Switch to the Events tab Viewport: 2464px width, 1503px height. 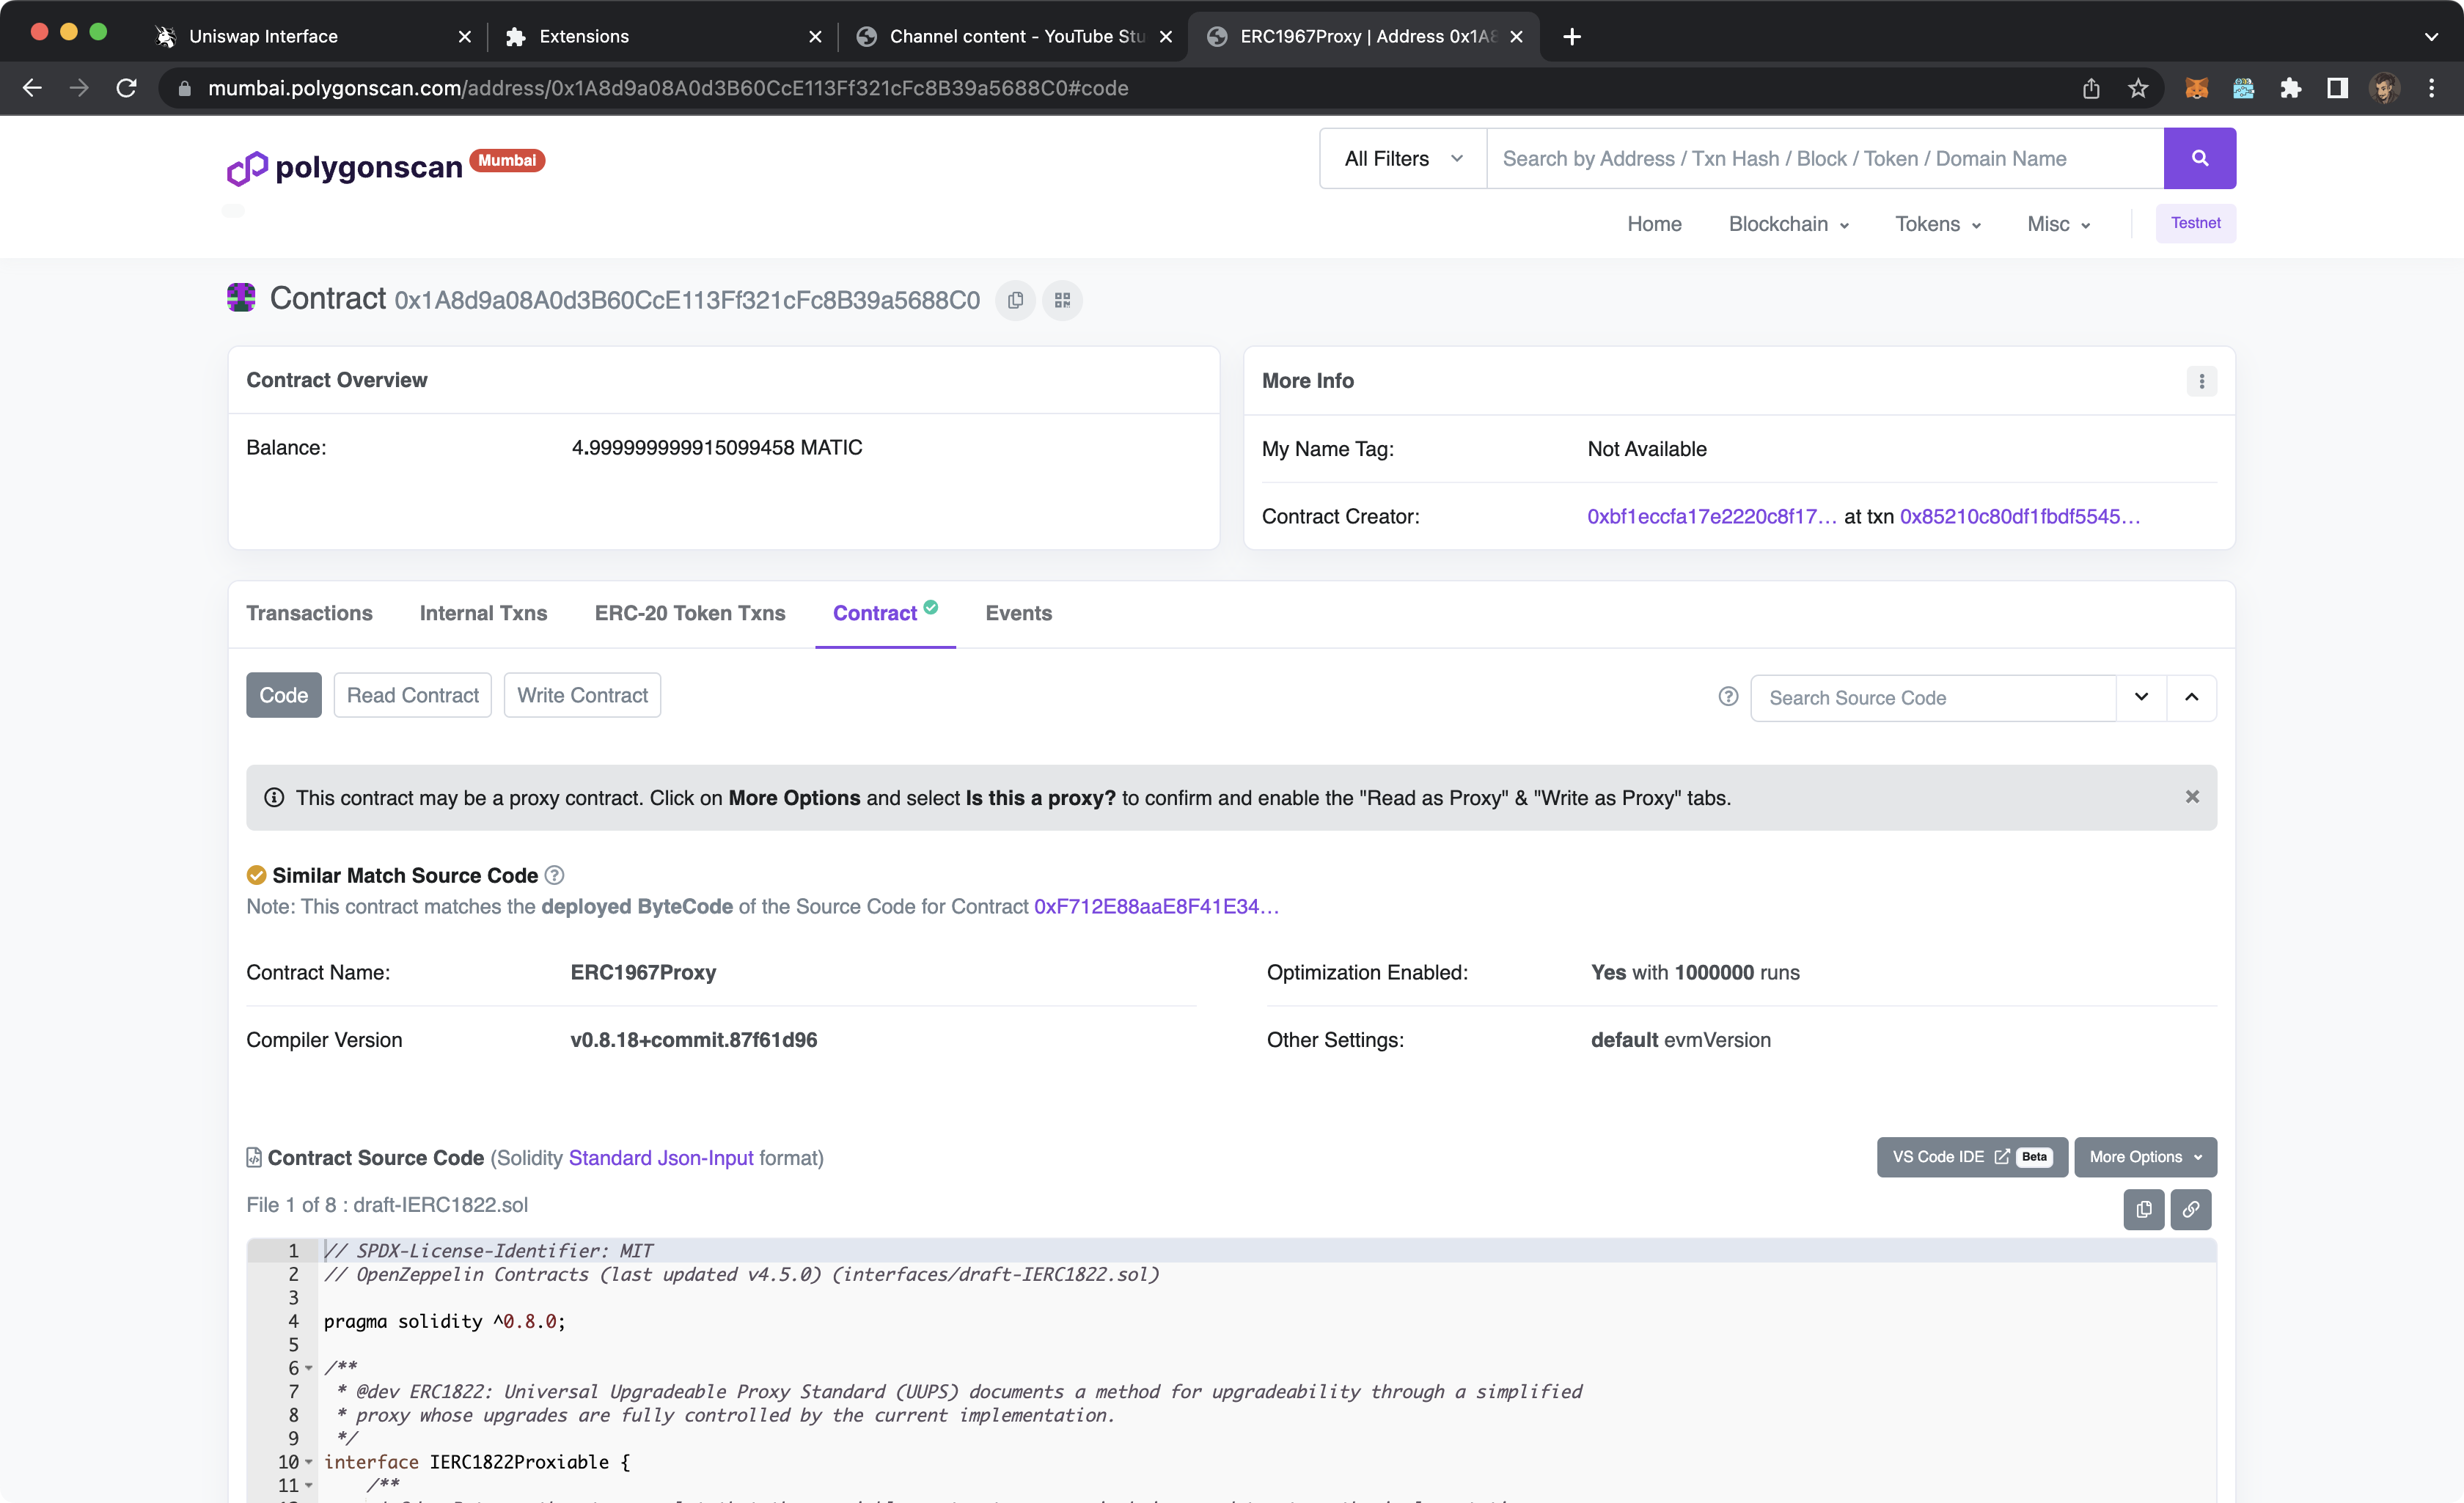tap(1018, 613)
